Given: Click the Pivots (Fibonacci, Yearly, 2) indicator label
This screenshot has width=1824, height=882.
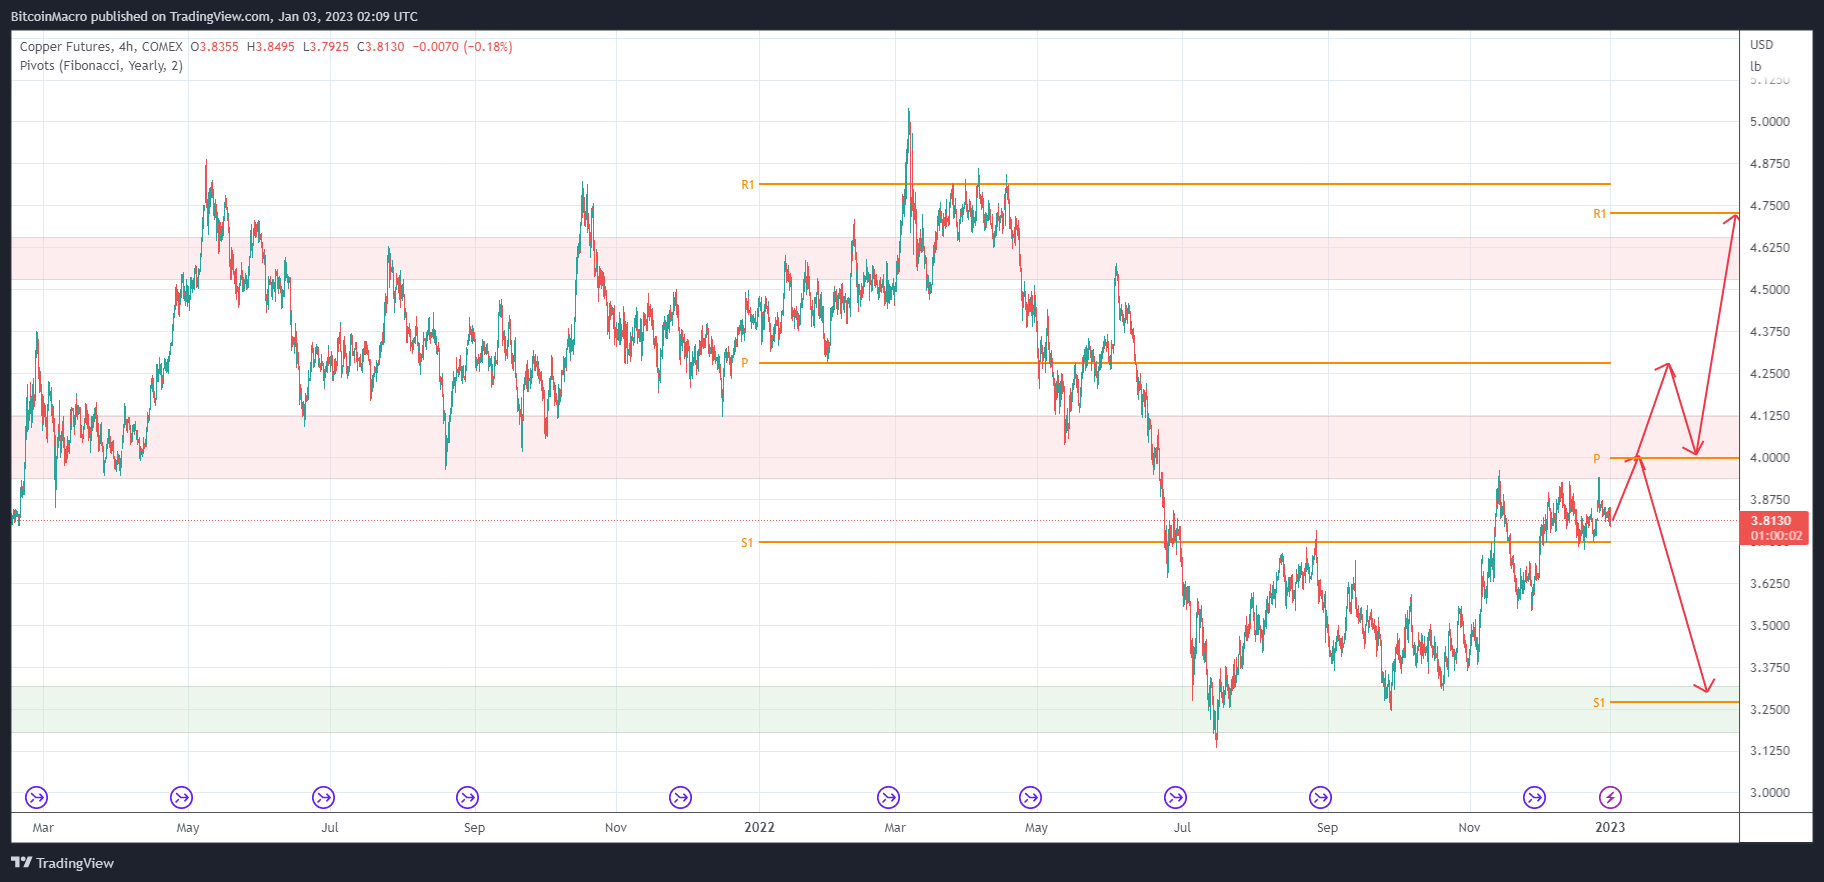Looking at the screenshot, I should [101, 66].
